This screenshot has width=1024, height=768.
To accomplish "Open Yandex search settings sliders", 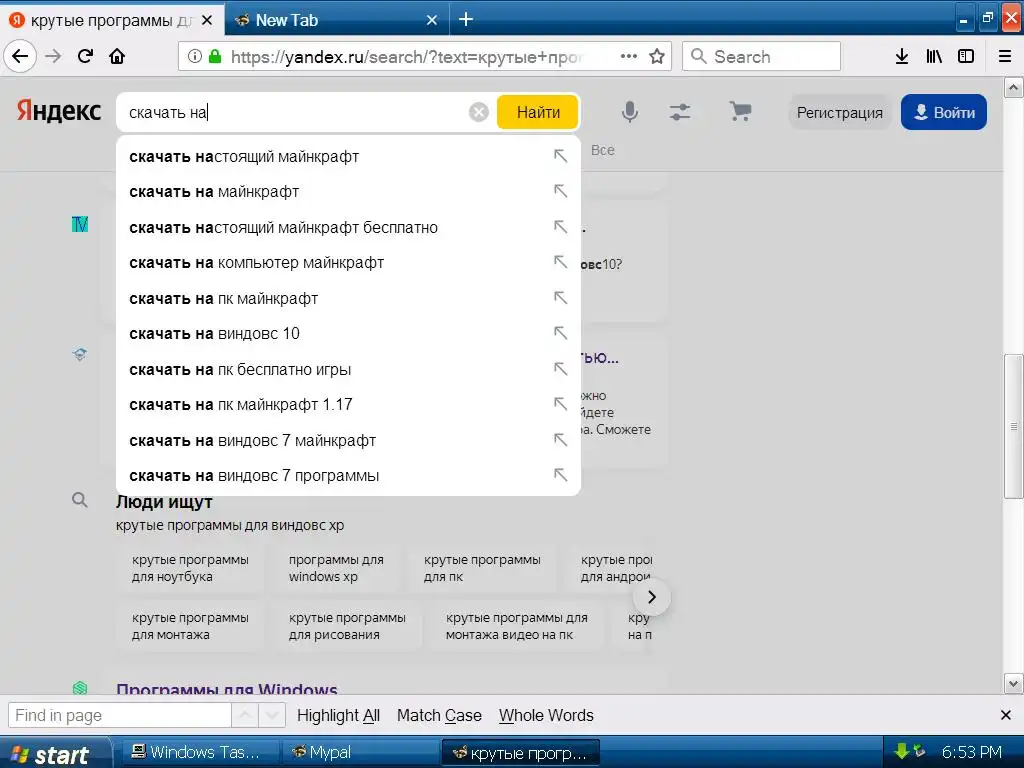I will (680, 112).
